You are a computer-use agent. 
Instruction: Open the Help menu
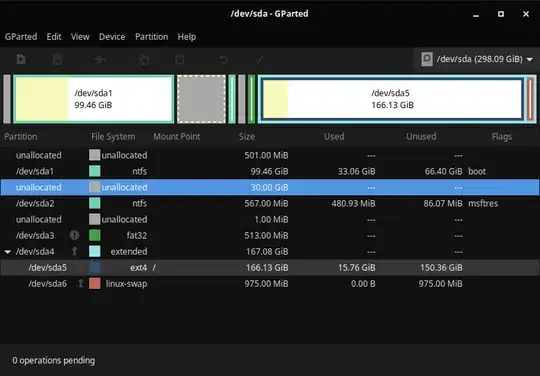pos(187,36)
